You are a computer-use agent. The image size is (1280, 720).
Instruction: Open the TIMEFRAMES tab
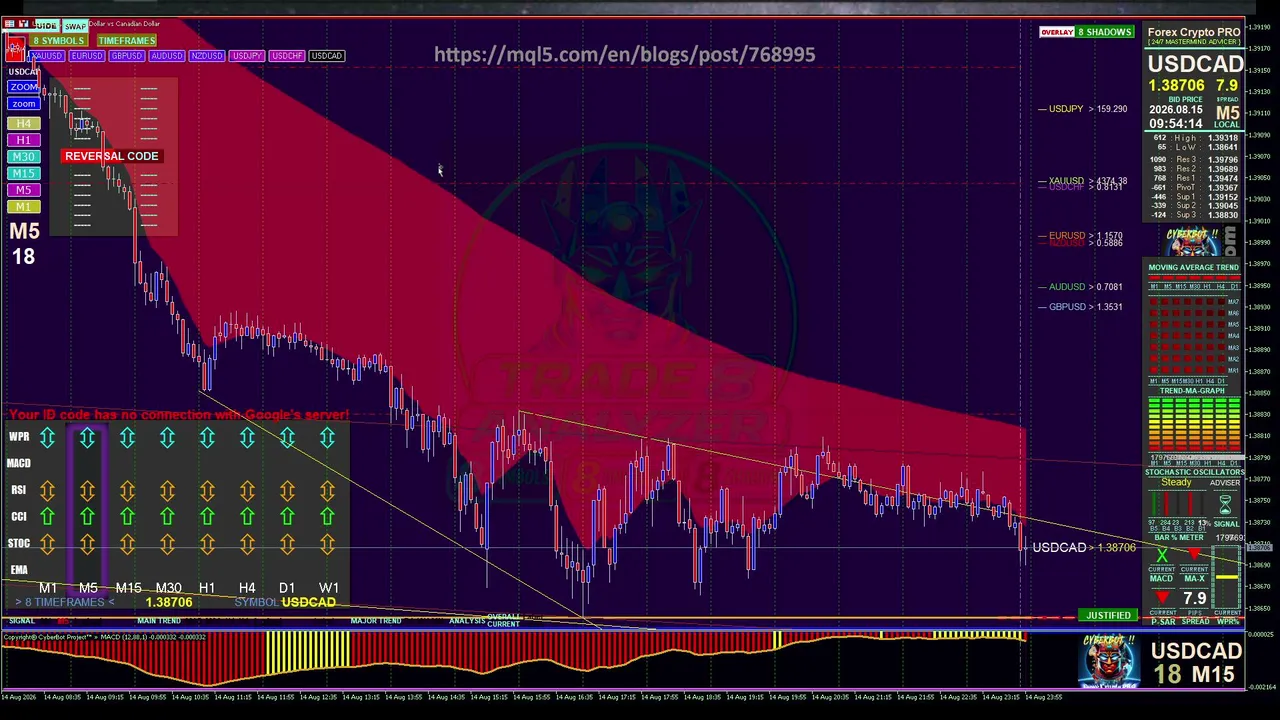(x=126, y=41)
